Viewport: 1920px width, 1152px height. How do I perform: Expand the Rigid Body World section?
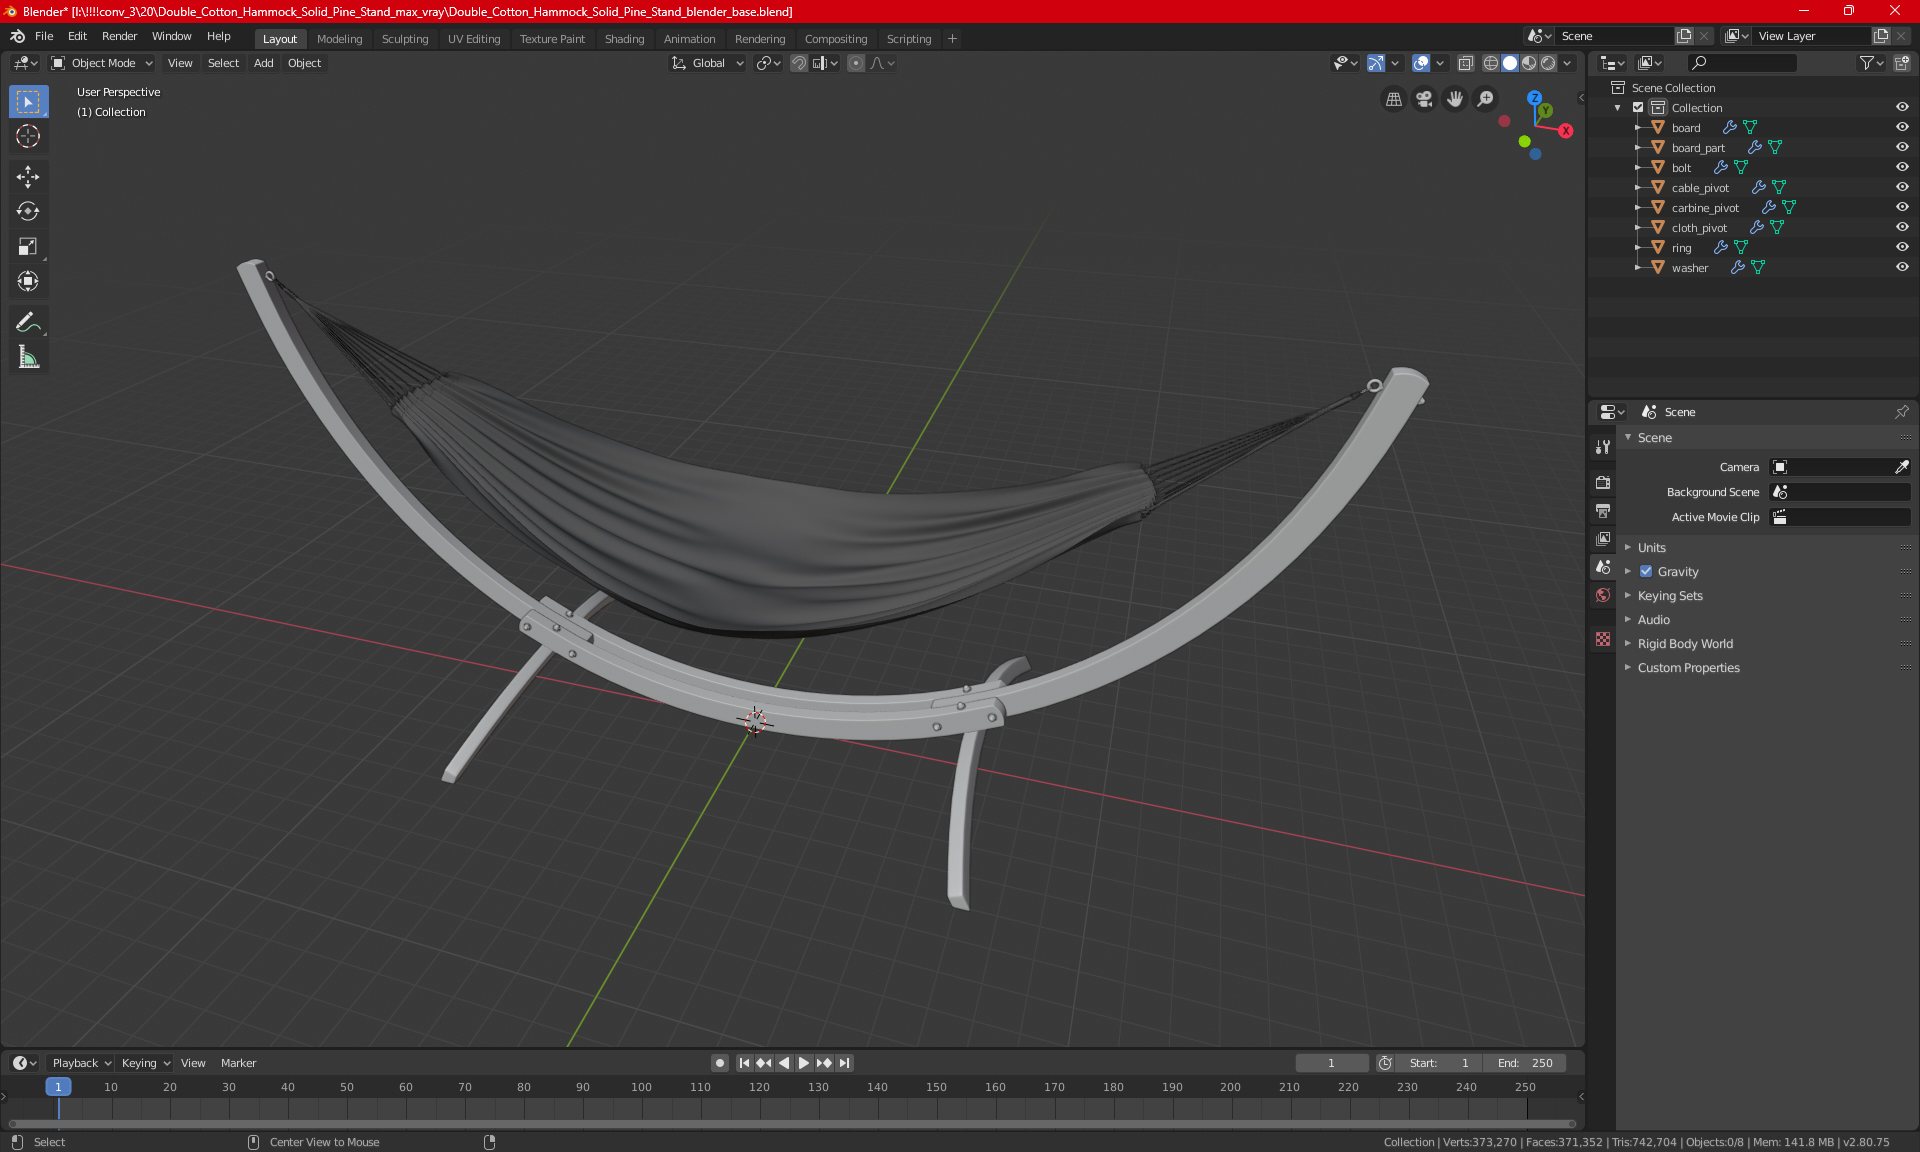pos(1685,643)
